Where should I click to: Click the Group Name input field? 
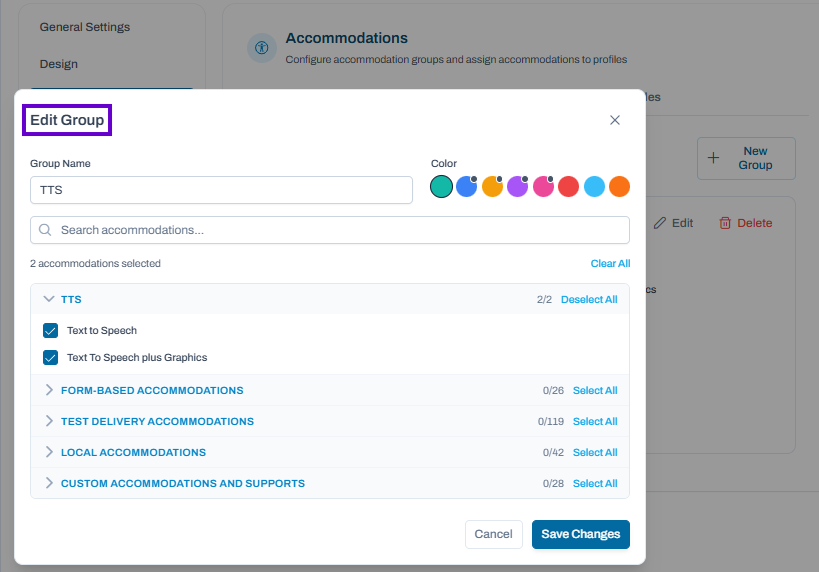(221, 190)
